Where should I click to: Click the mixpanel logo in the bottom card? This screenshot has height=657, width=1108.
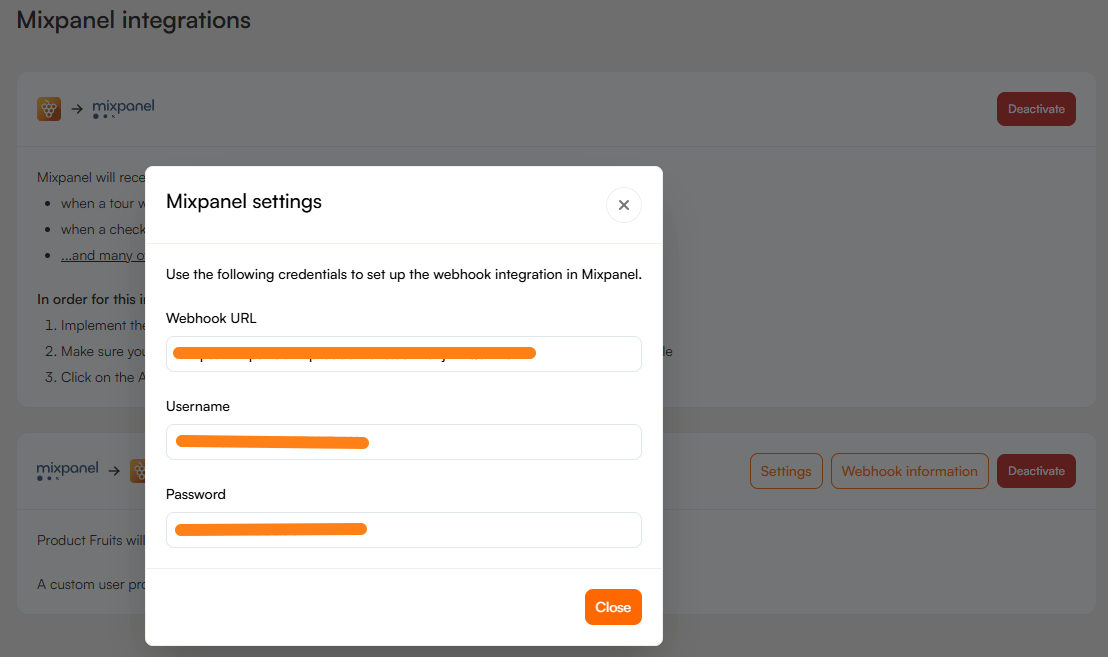coord(67,469)
